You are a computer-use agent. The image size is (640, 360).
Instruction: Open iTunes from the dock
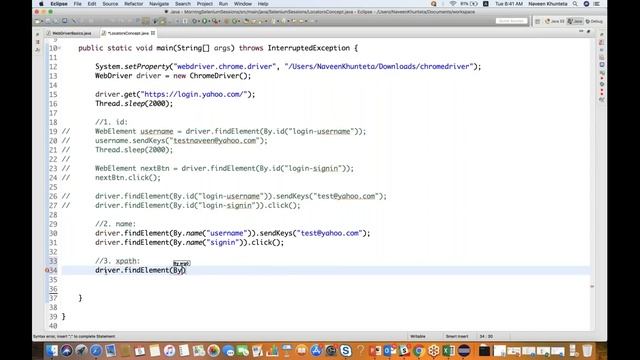coord(169,351)
